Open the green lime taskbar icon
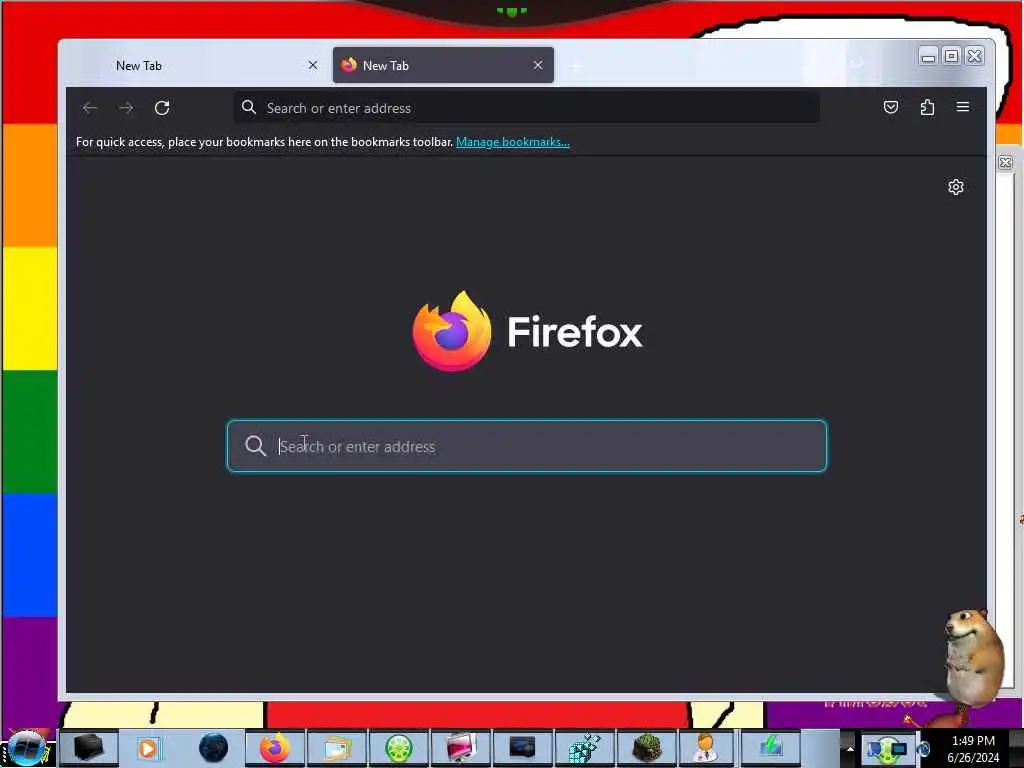 (x=398, y=748)
